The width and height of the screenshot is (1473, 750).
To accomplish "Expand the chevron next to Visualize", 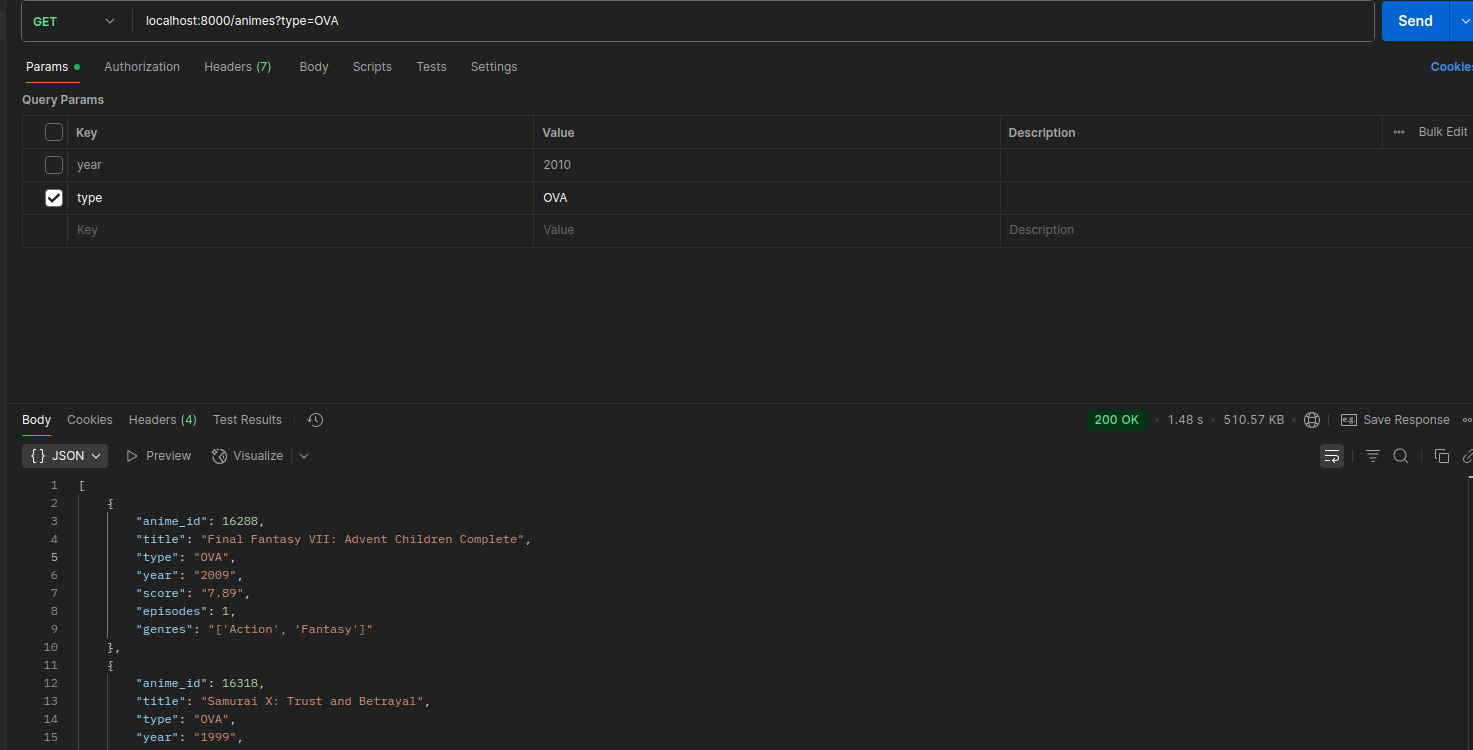I will (x=304, y=456).
